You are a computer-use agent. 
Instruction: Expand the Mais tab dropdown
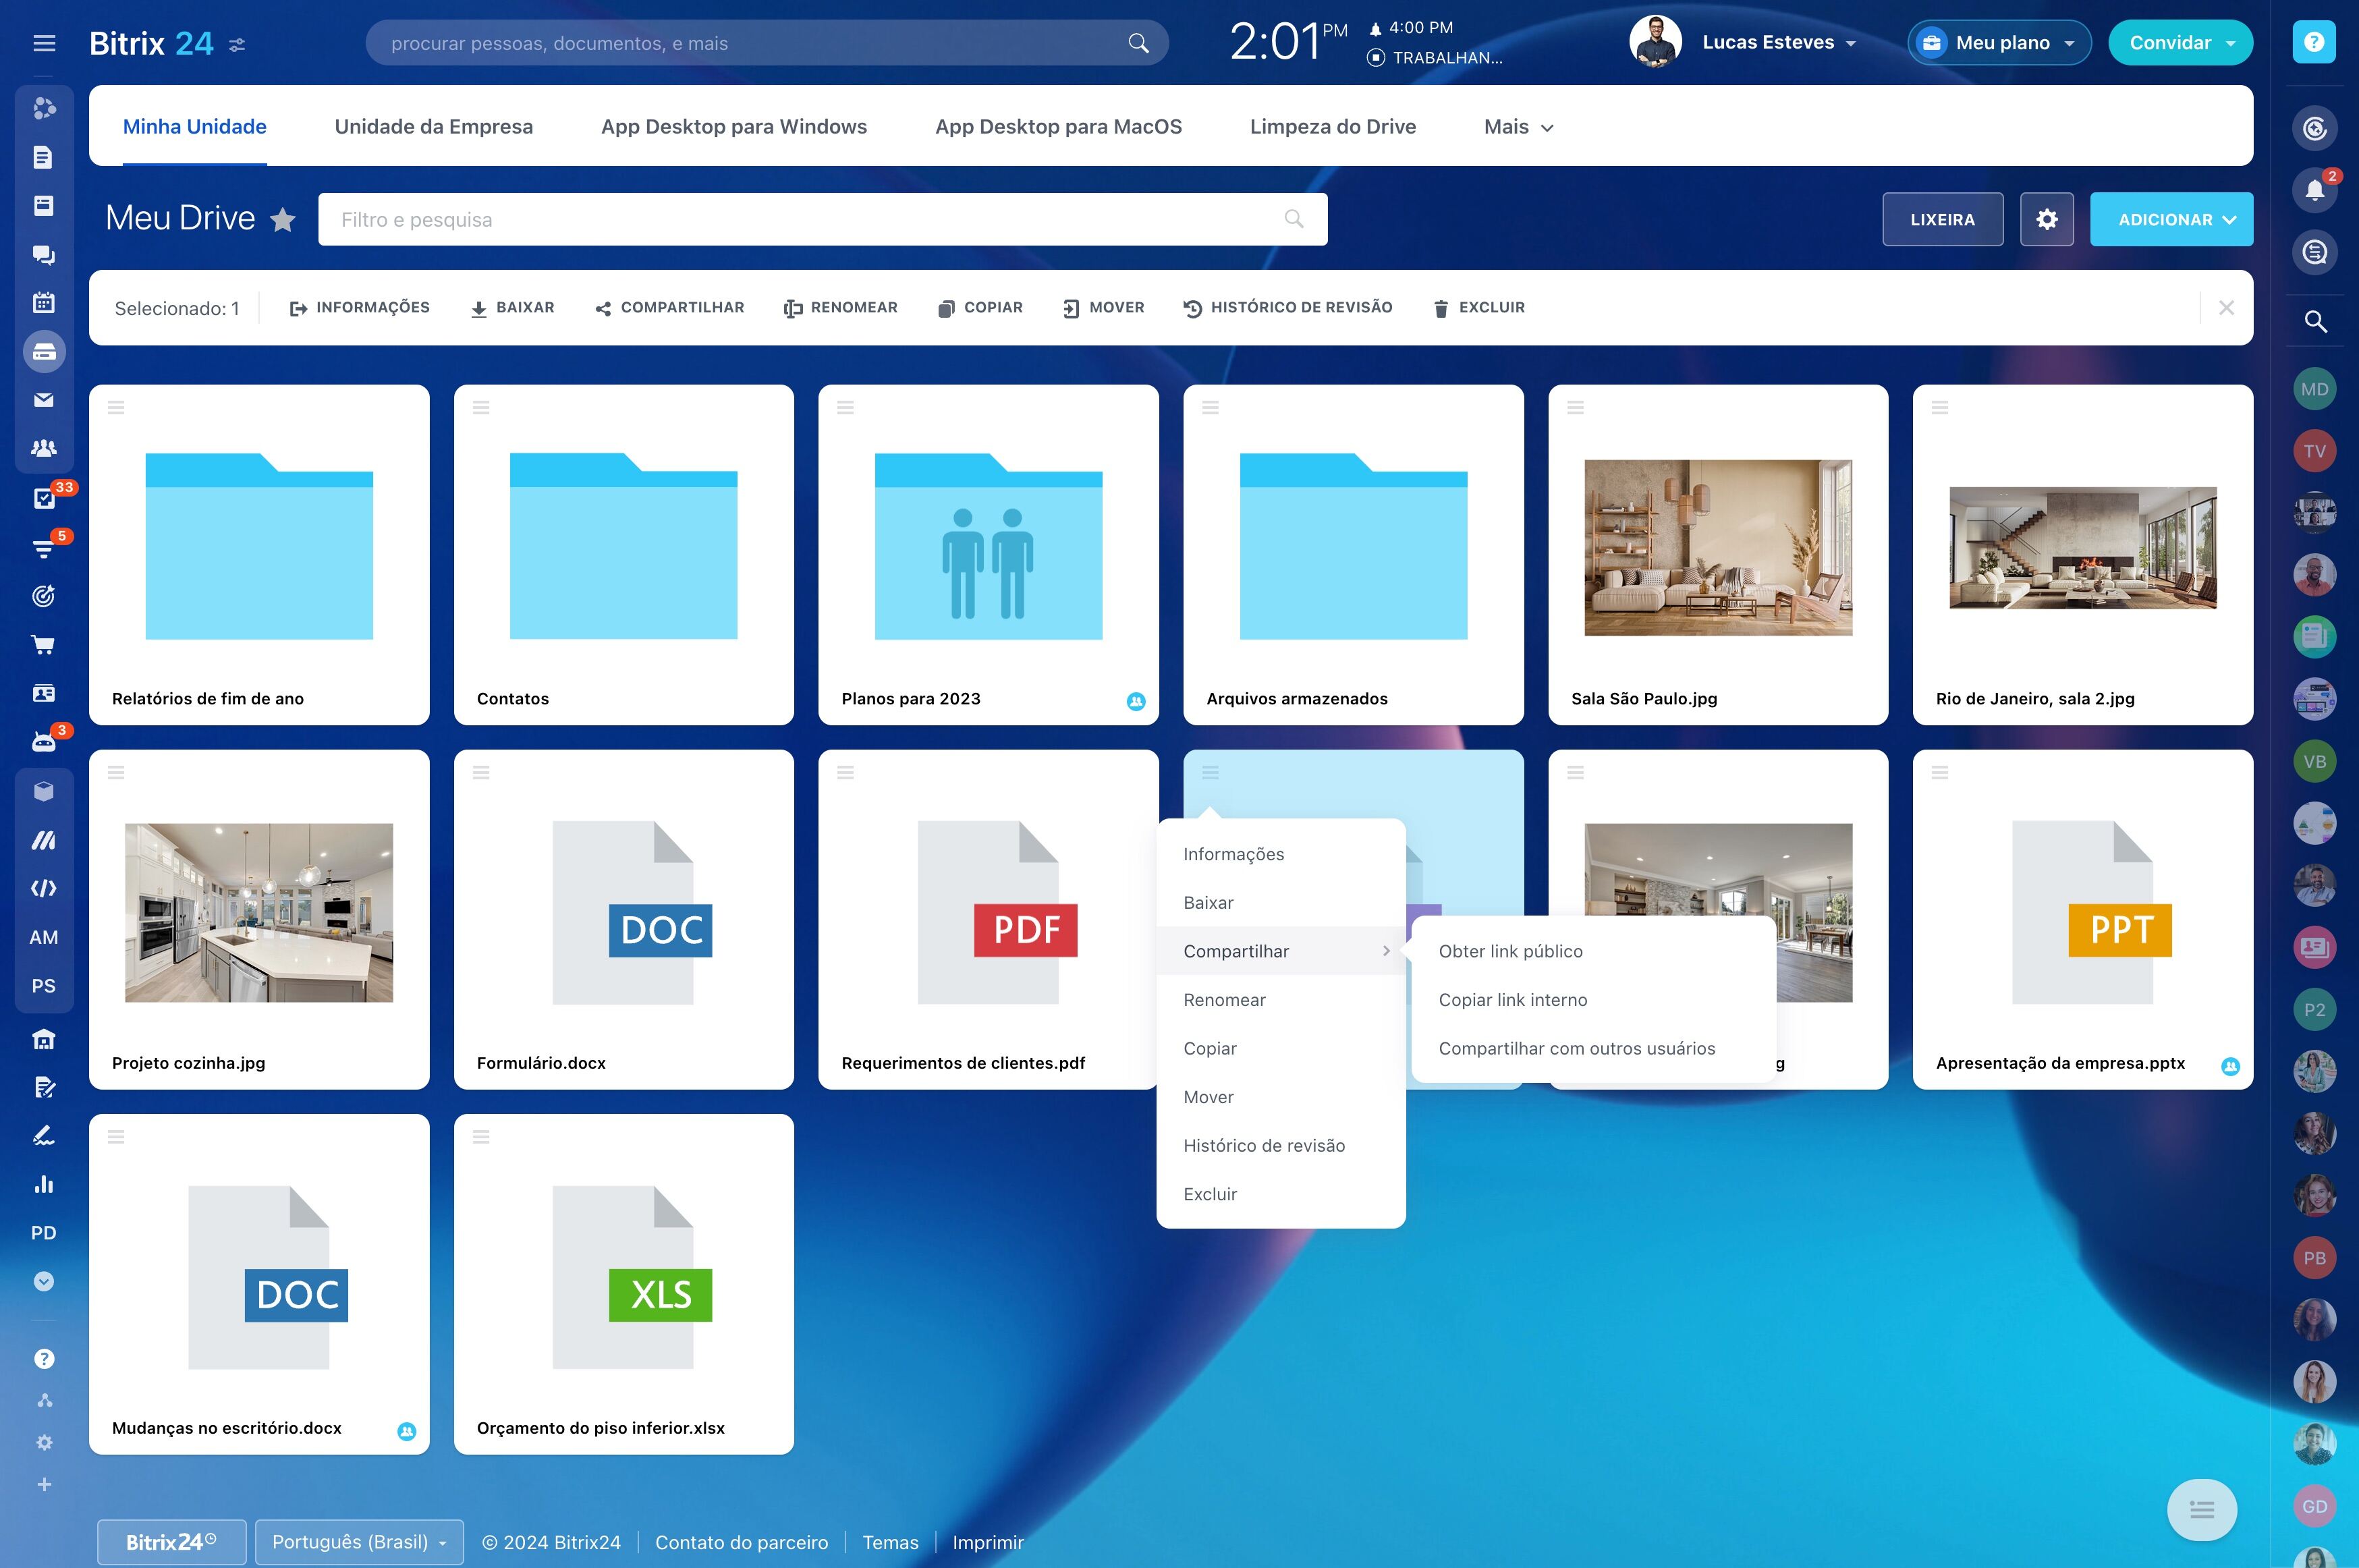point(1518,127)
